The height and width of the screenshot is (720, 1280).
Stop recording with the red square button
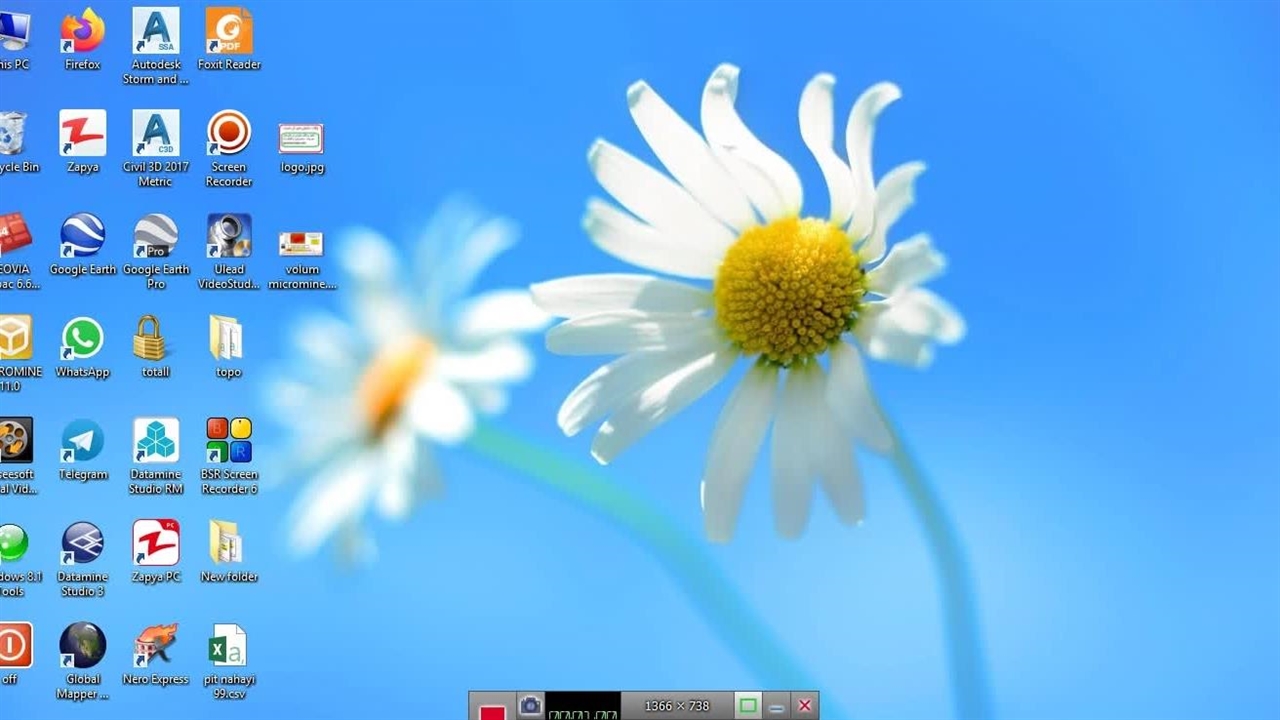pos(492,710)
